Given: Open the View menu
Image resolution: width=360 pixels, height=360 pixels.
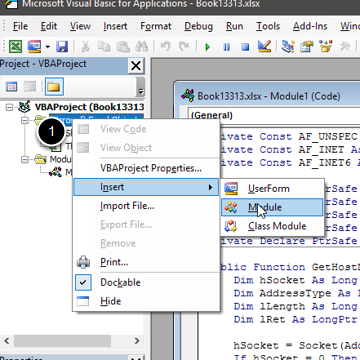Looking at the screenshot, I should tap(80, 26).
